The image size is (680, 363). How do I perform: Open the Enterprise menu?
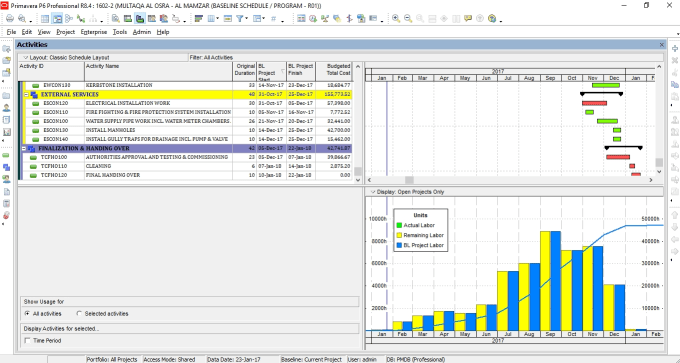point(94,32)
